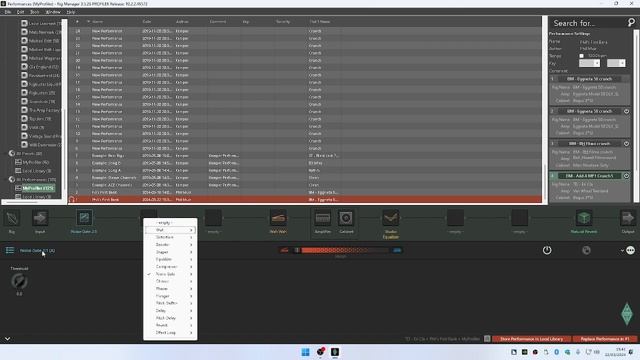Viewport: 640px width, 360px height.
Task: Toggle slot 4 enable button
Action: tap(627, 176)
